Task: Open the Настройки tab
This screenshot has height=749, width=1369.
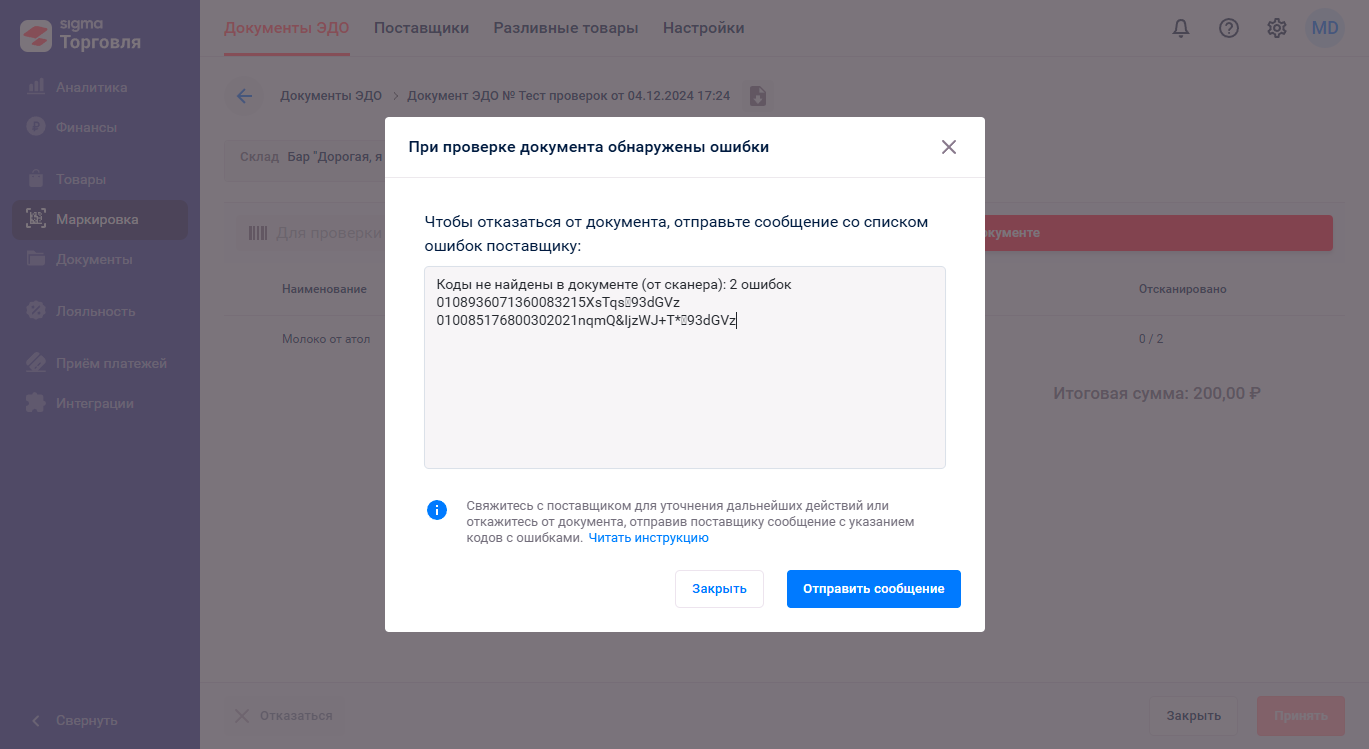Action: (x=703, y=28)
